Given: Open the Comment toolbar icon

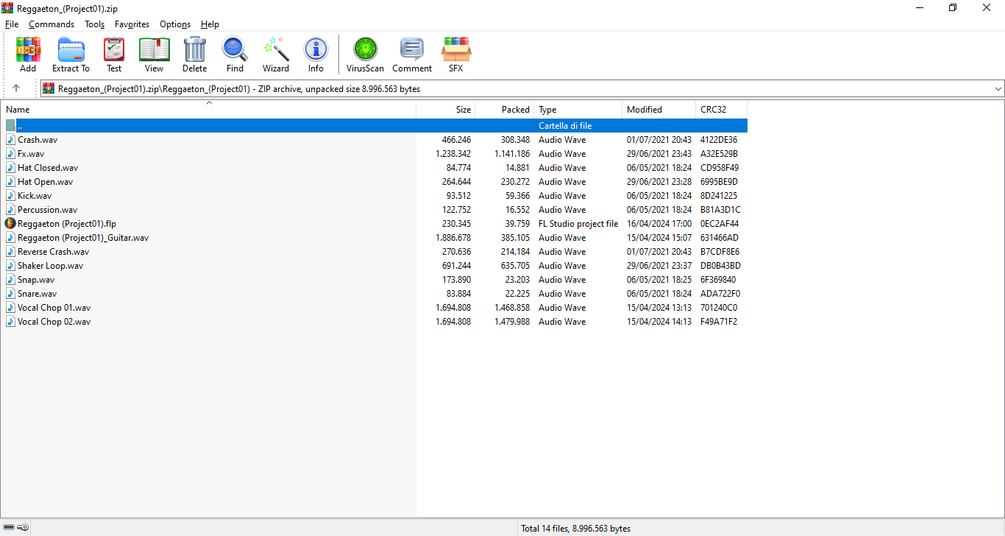Looking at the screenshot, I should coord(412,54).
